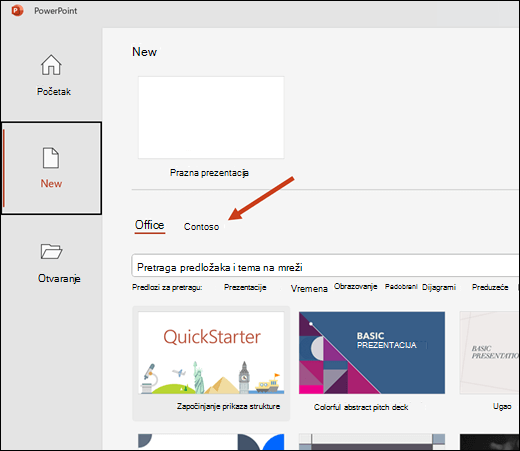Choose the Vremena search suggestion
The image size is (520, 451).
pyautogui.click(x=309, y=288)
